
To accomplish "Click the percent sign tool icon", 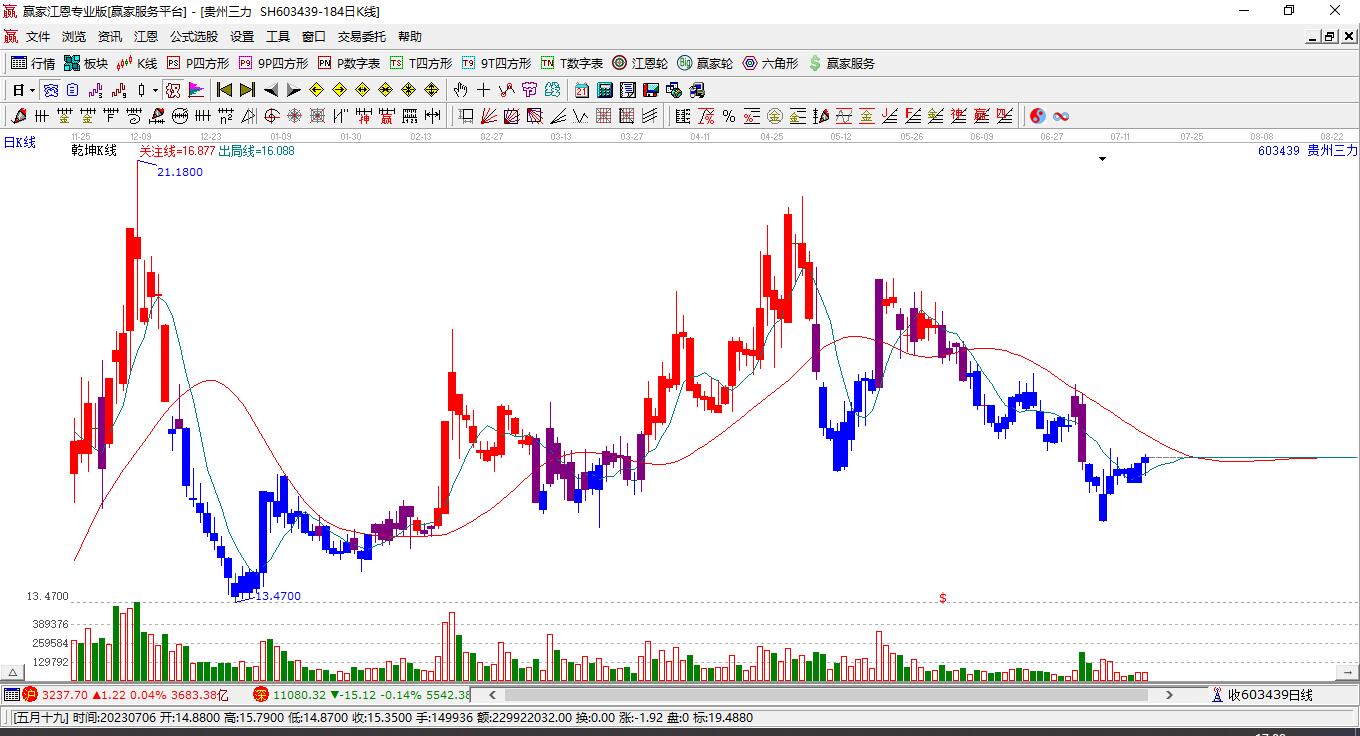I will point(729,116).
